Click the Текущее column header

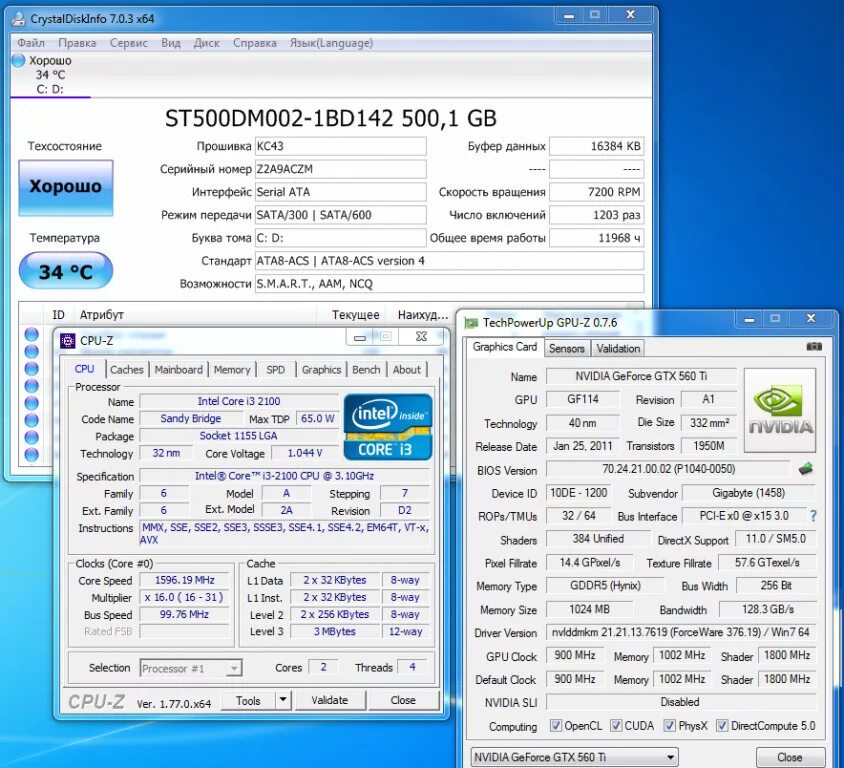355,315
